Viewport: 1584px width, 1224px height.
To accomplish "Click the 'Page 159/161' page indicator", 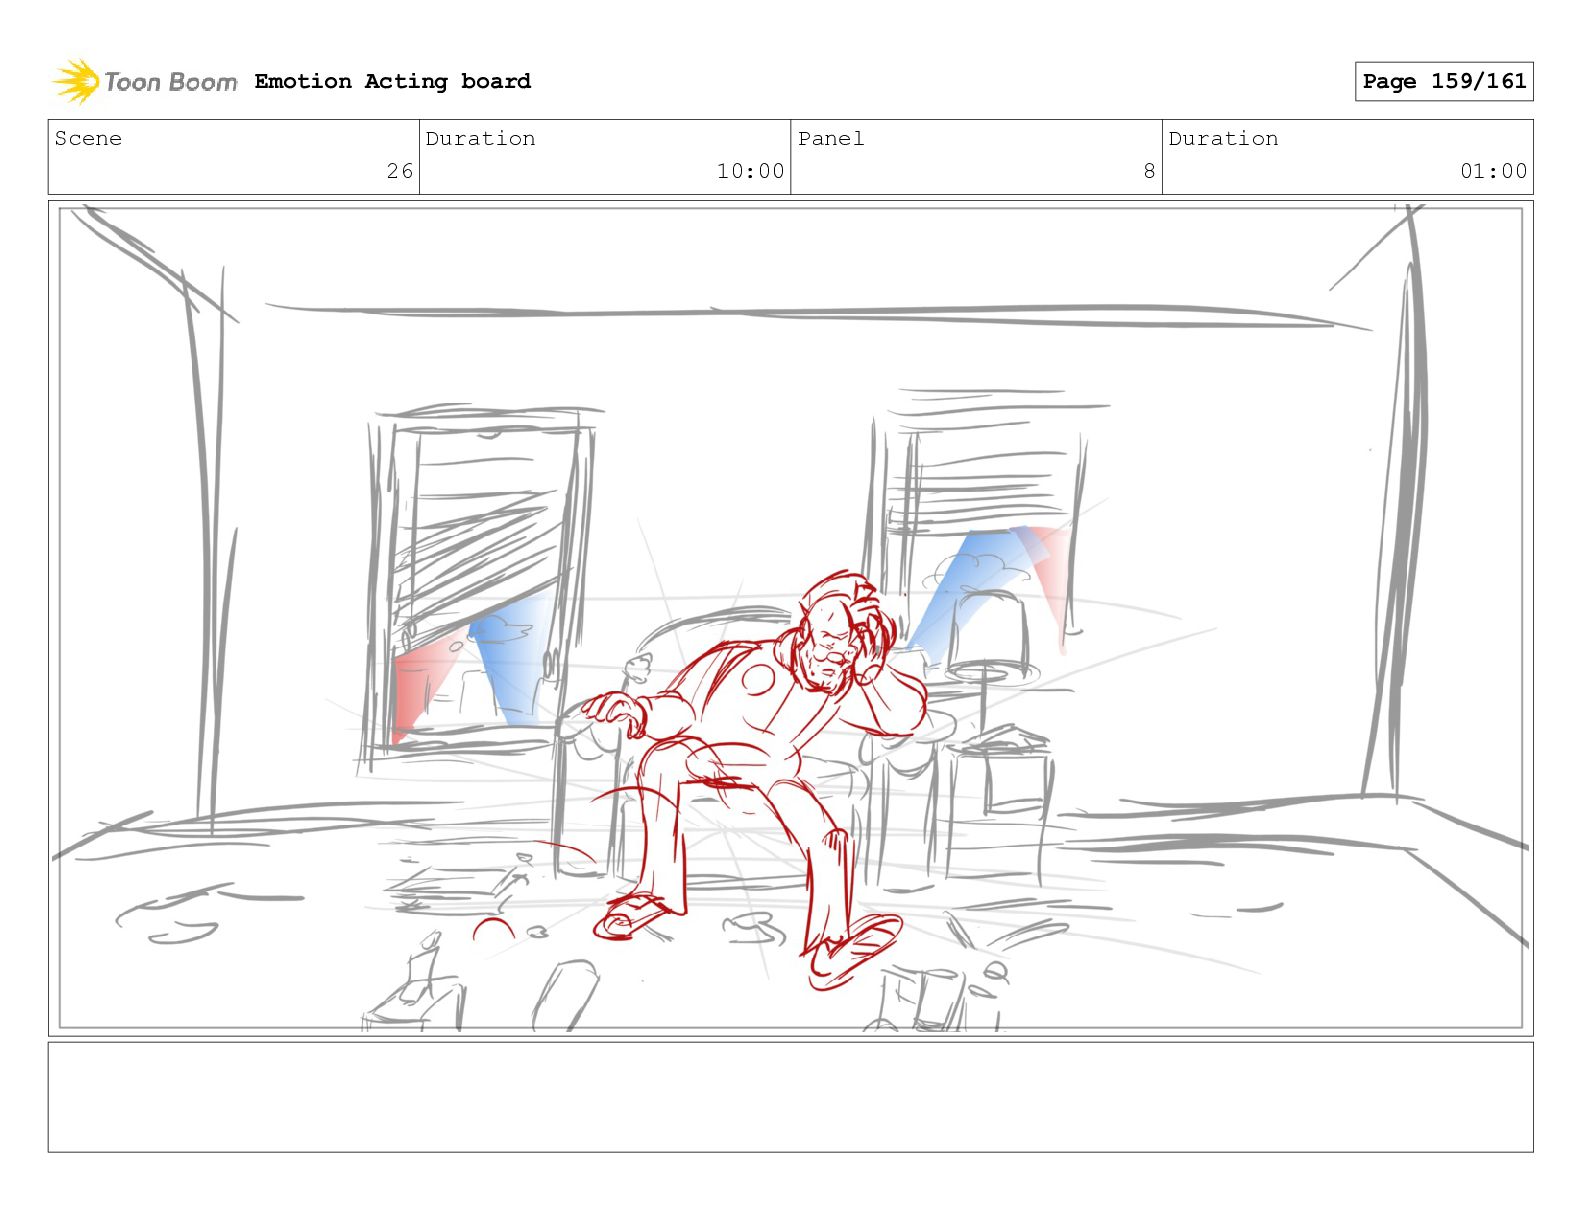I will [1444, 81].
